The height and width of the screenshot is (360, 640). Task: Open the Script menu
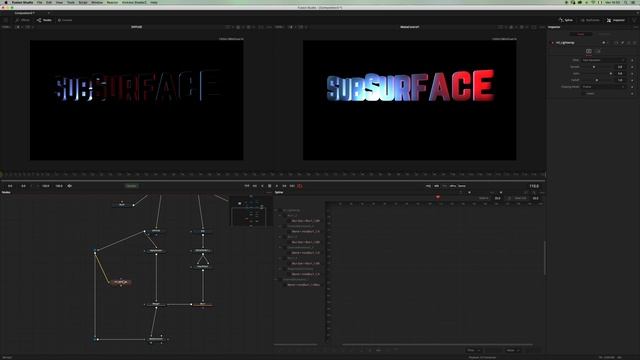click(x=83, y=2)
